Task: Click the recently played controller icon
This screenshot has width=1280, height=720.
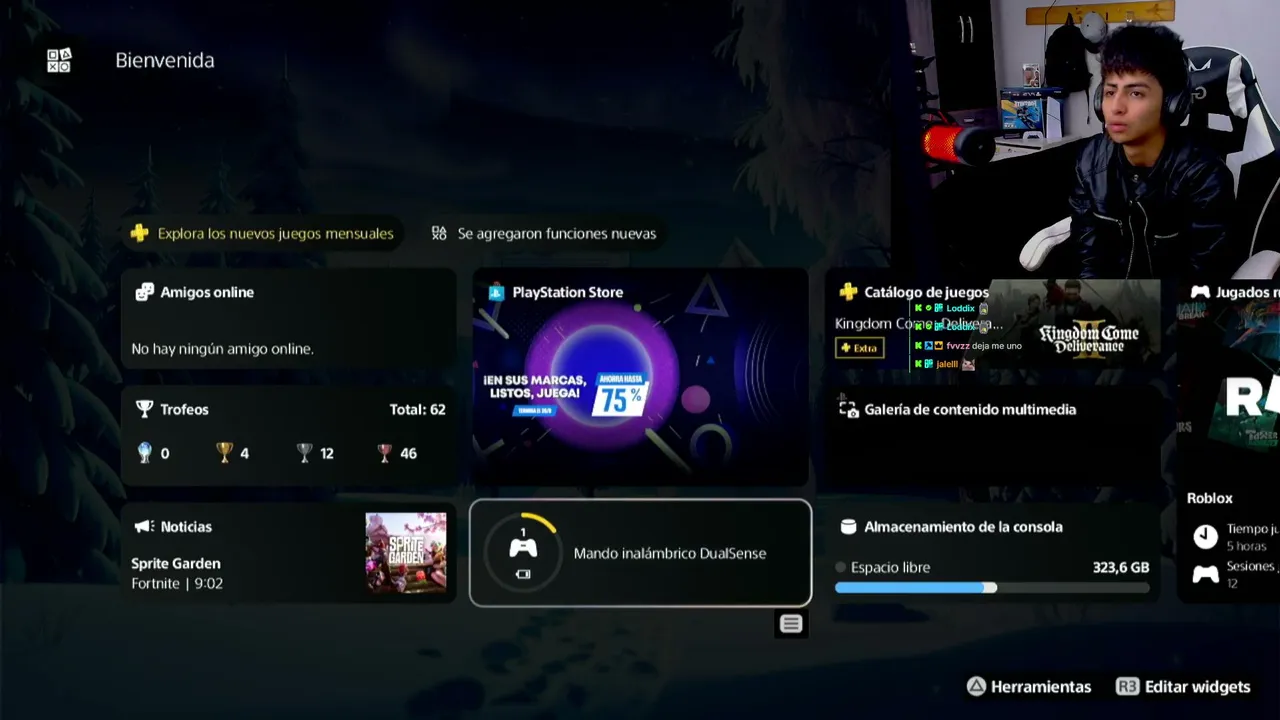Action: click(x=1200, y=292)
